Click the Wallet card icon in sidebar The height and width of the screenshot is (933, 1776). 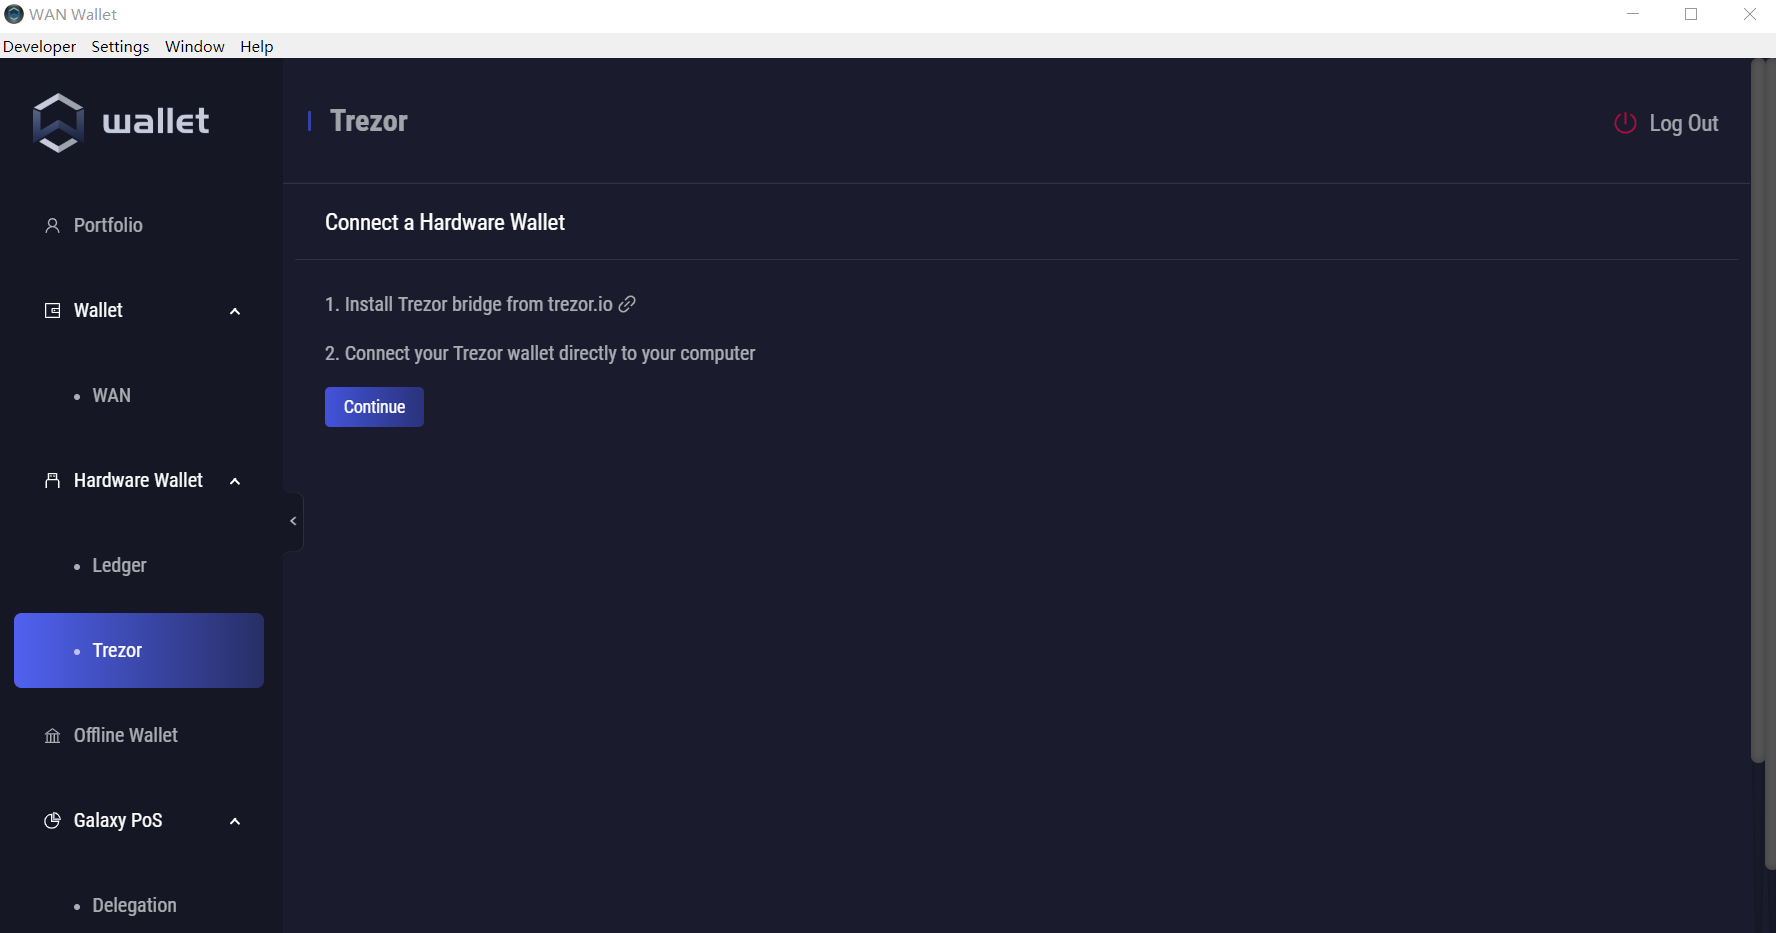click(x=53, y=311)
